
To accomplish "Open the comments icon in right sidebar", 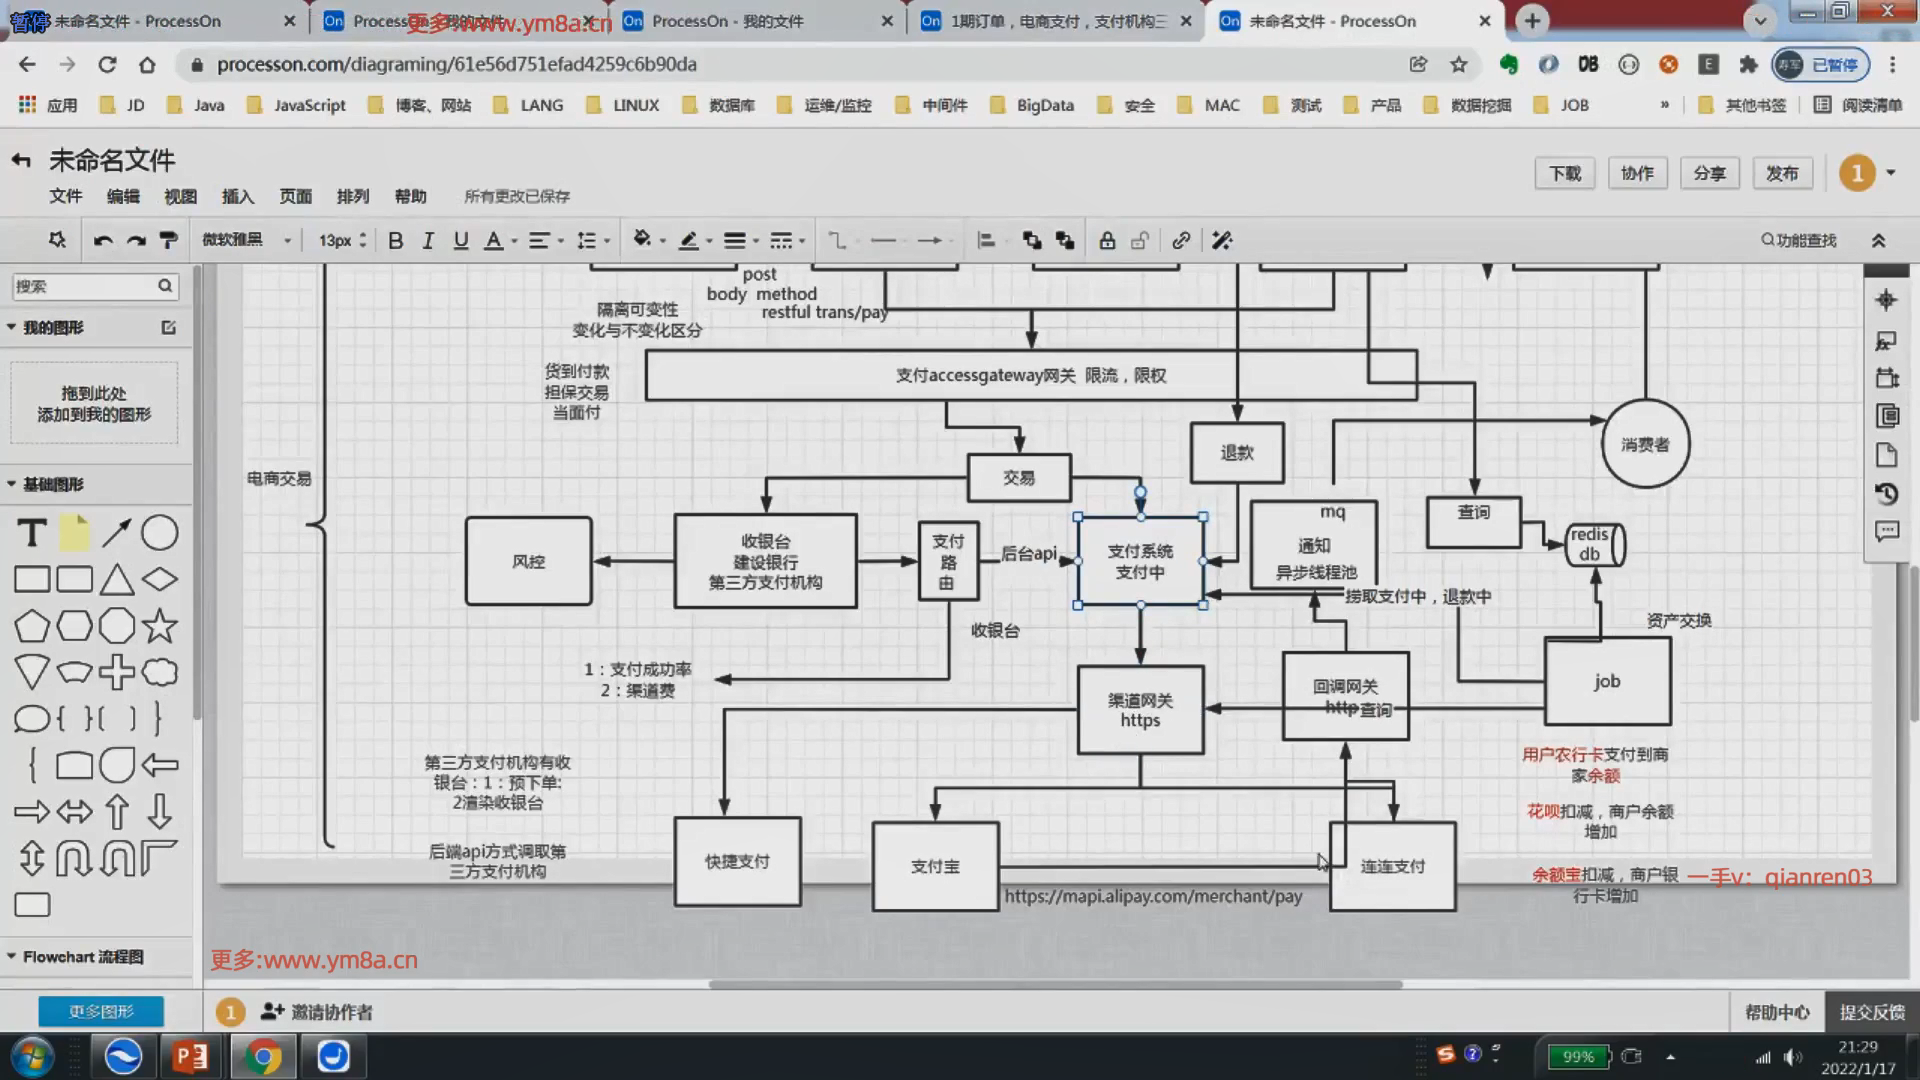I will 1886,531.
